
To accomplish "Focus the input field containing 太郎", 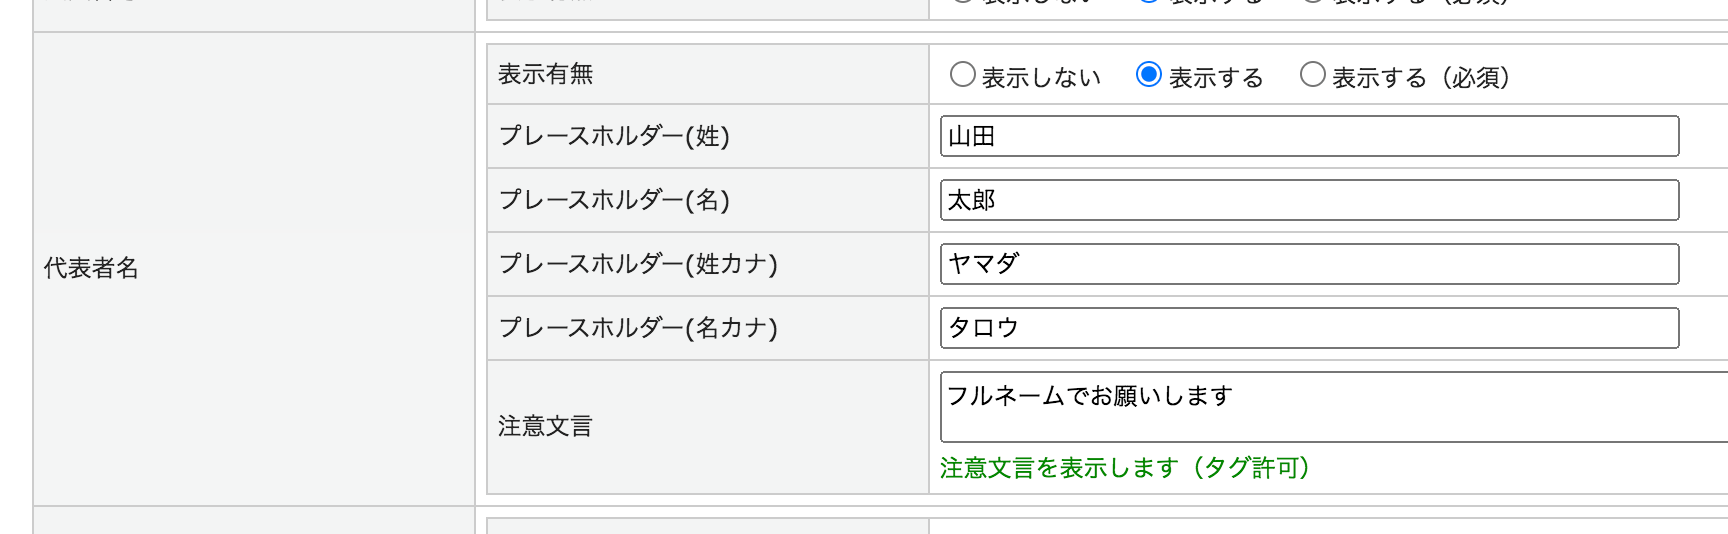I will click(1308, 201).
